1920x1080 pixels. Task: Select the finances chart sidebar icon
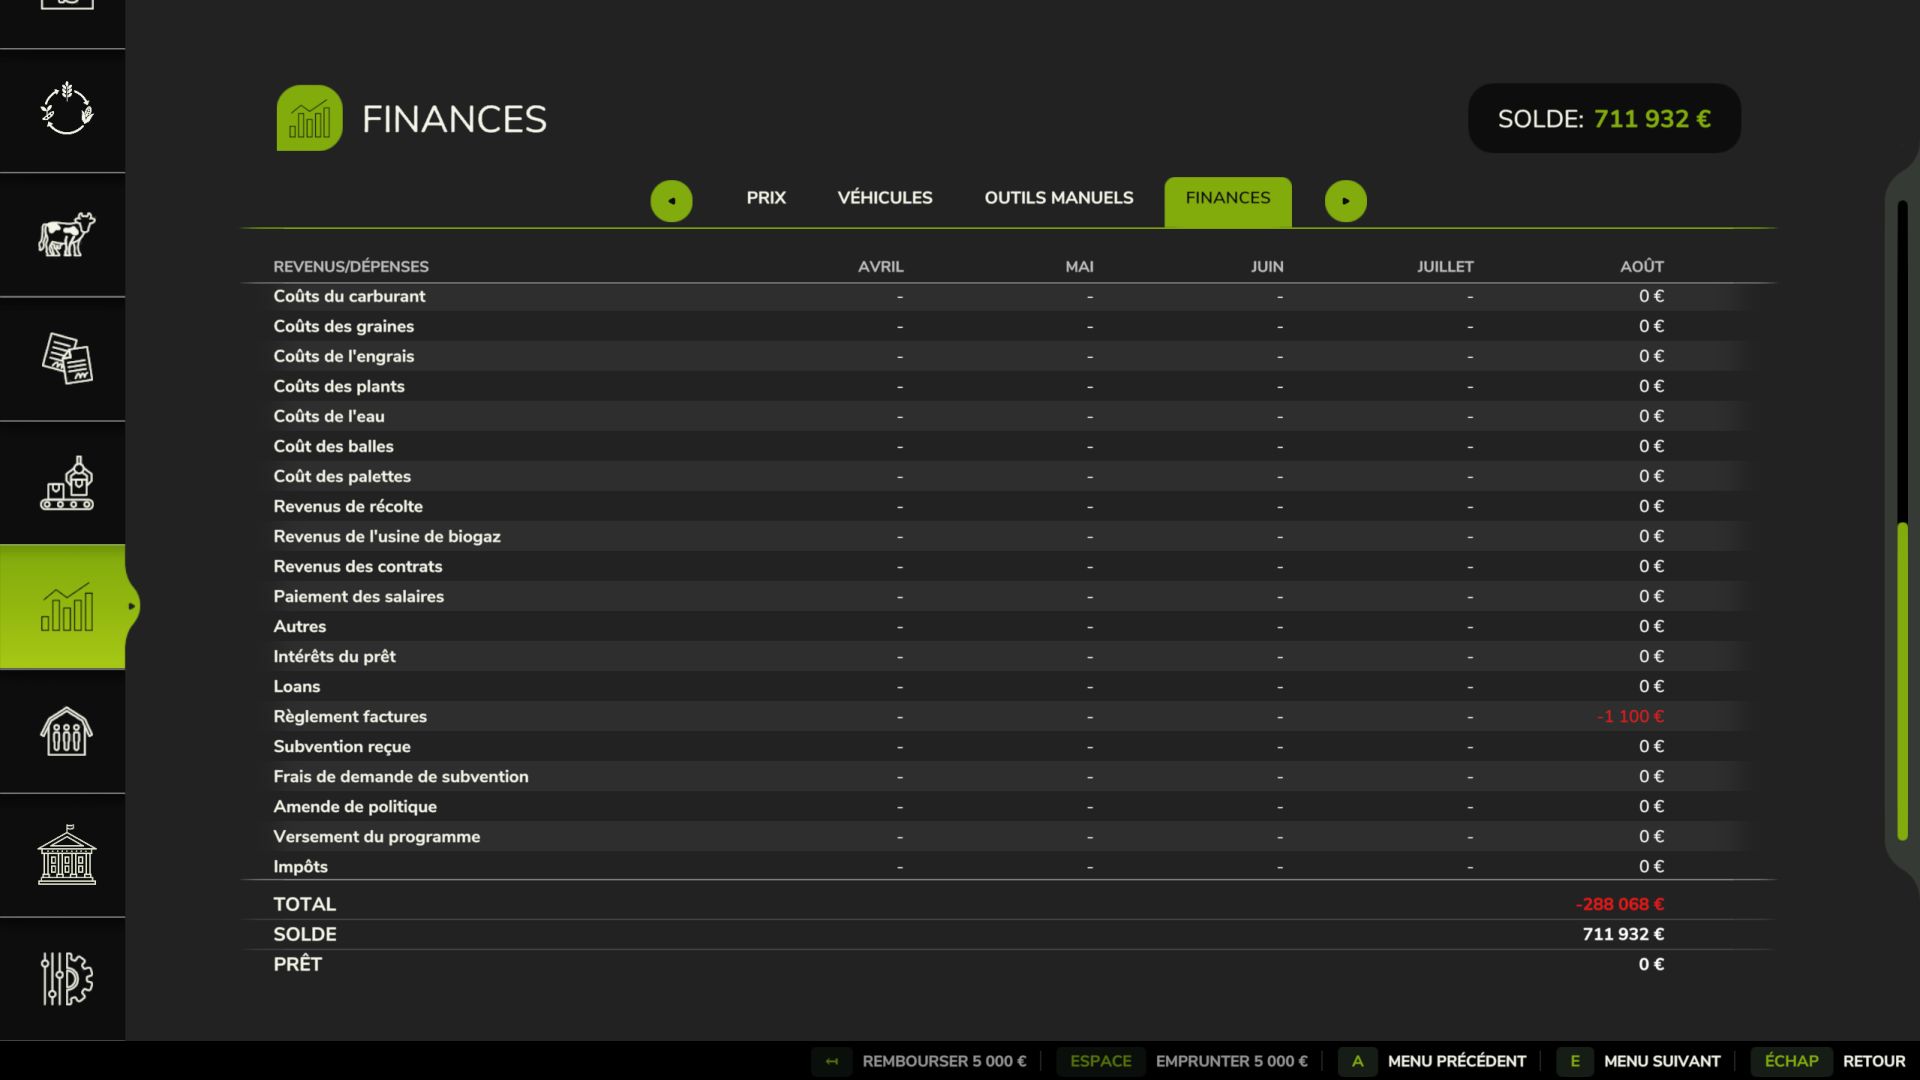(66, 607)
